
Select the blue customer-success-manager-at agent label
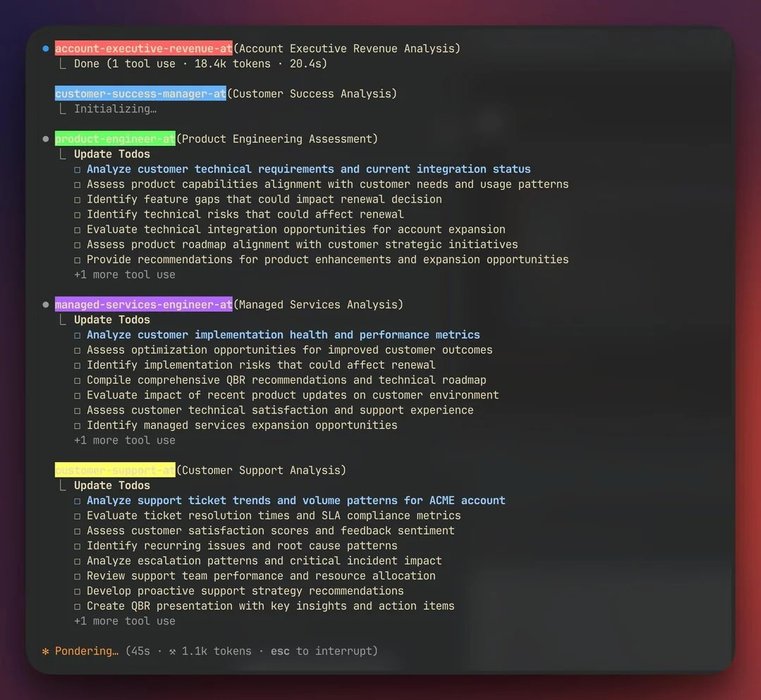tap(140, 94)
